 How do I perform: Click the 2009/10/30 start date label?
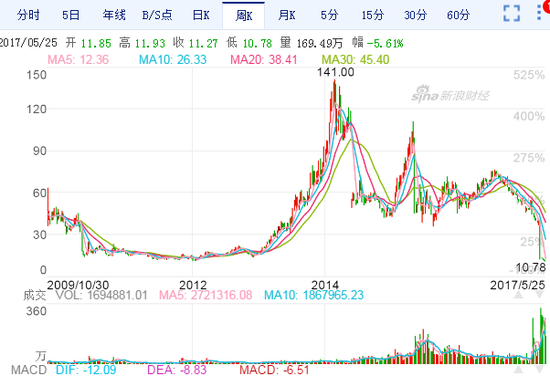[x=78, y=285]
